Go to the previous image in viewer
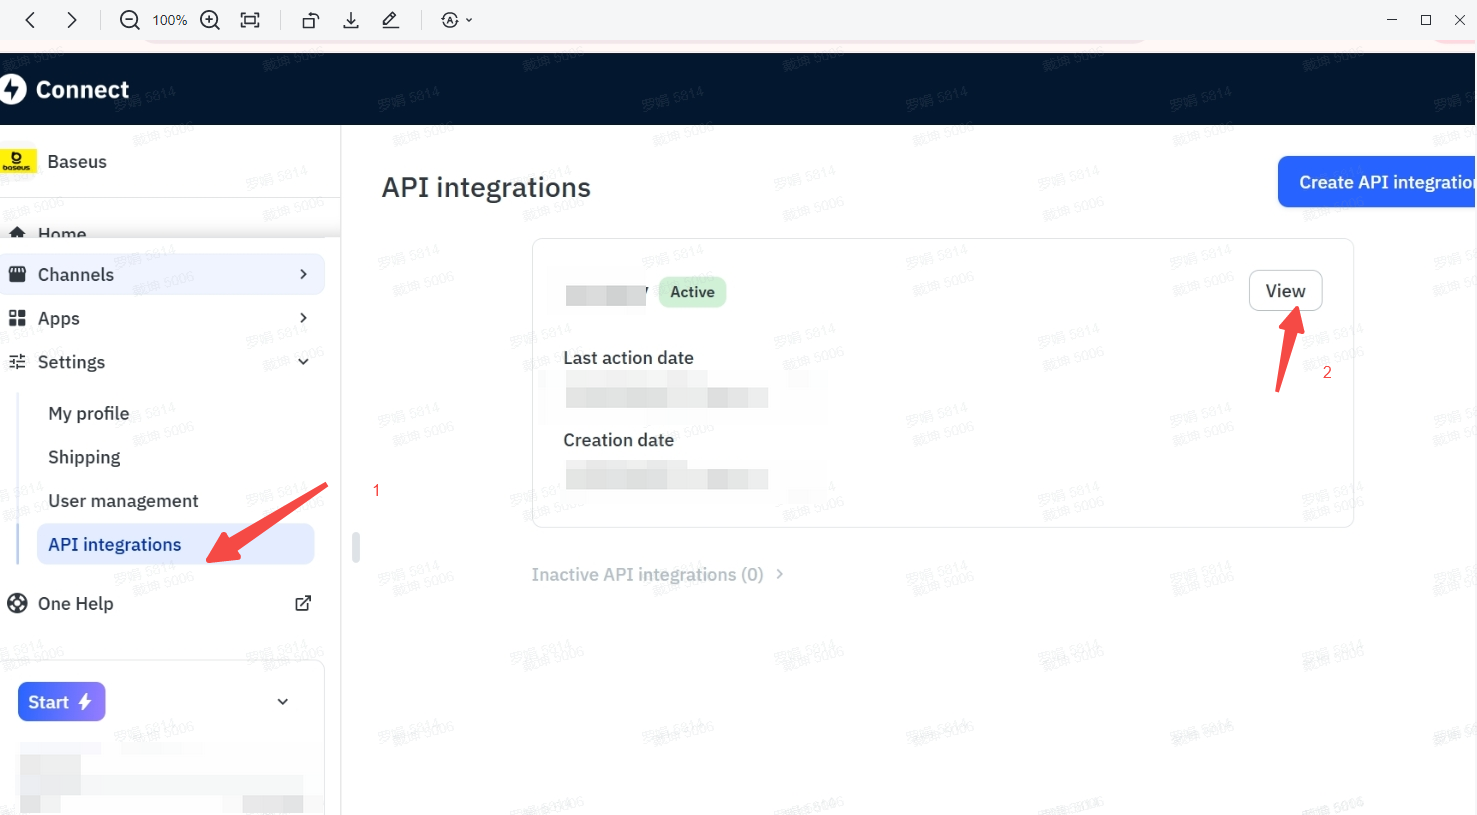1477x815 pixels. 31,20
